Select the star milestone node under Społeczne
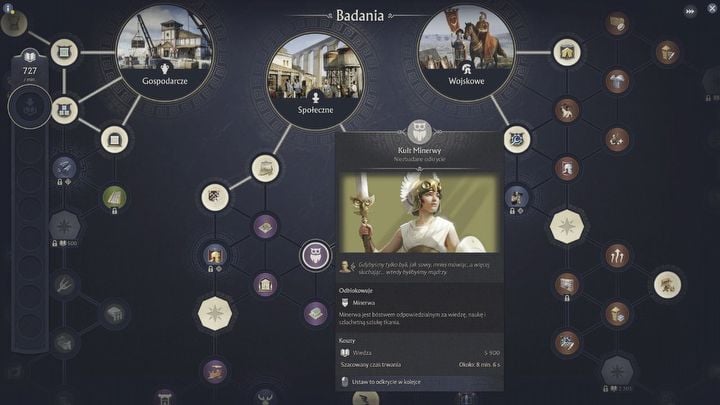 215,314
